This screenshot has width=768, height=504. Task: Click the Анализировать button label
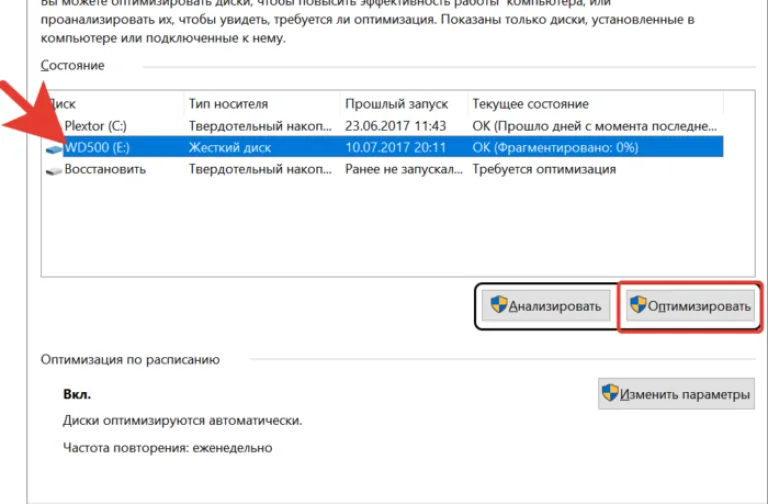554,306
